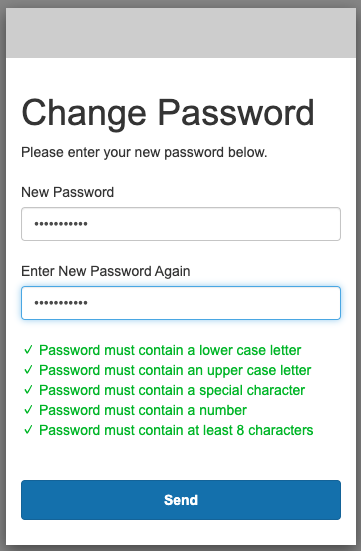This screenshot has width=361, height=551.
Task: Select the Enter New Password Again field
Action: click(181, 303)
